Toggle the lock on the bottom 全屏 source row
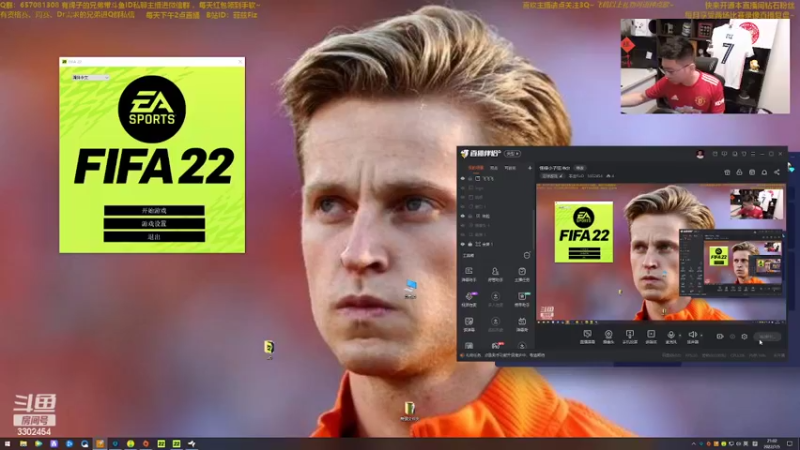 tap(470, 244)
